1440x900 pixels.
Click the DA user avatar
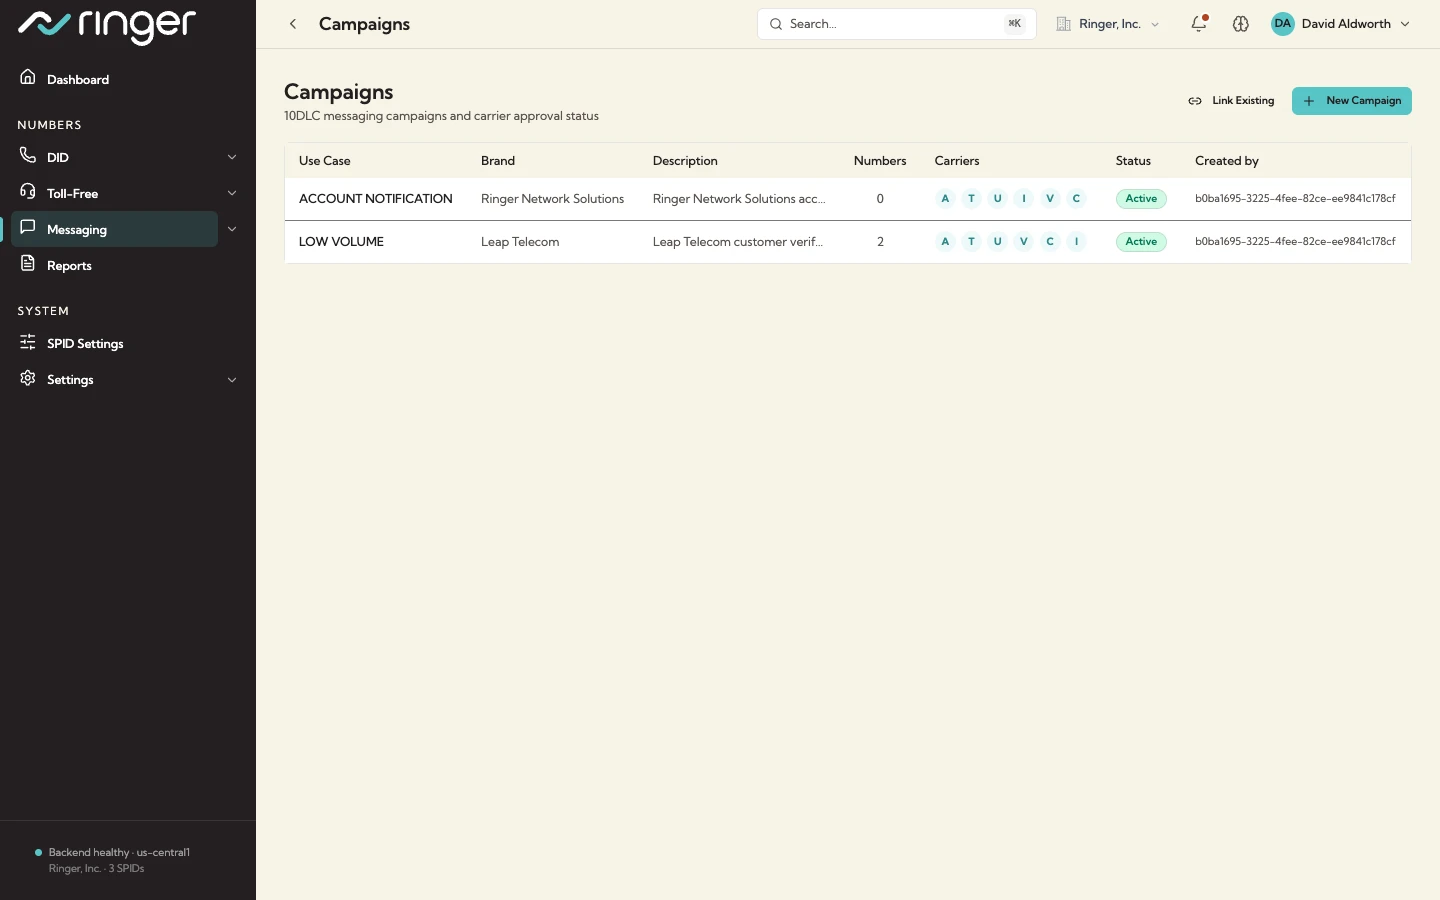click(x=1283, y=24)
